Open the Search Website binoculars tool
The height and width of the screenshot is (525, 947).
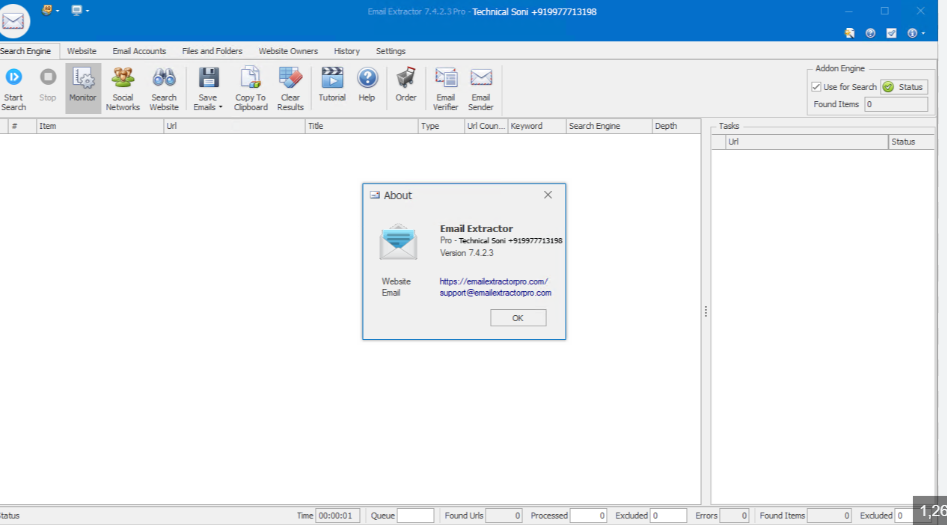pyautogui.click(x=164, y=89)
